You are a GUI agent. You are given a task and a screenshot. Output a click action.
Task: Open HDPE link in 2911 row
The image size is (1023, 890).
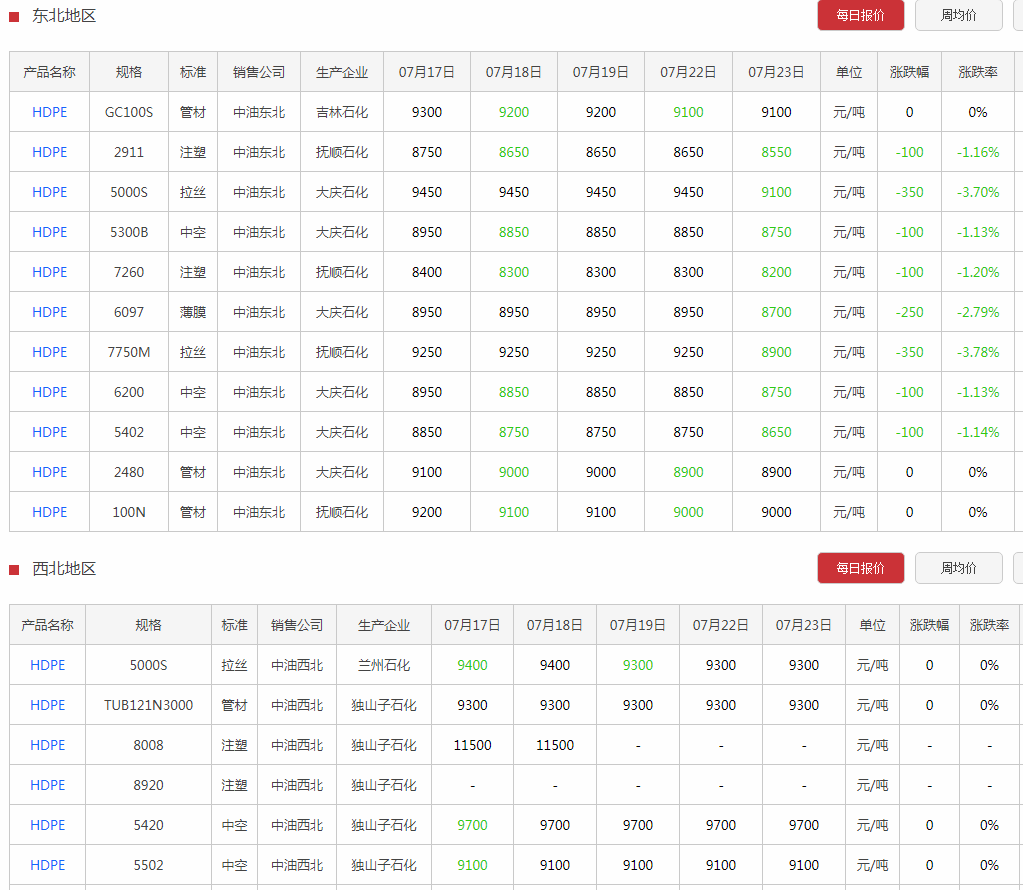pyautogui.click(x=50, y=152)
